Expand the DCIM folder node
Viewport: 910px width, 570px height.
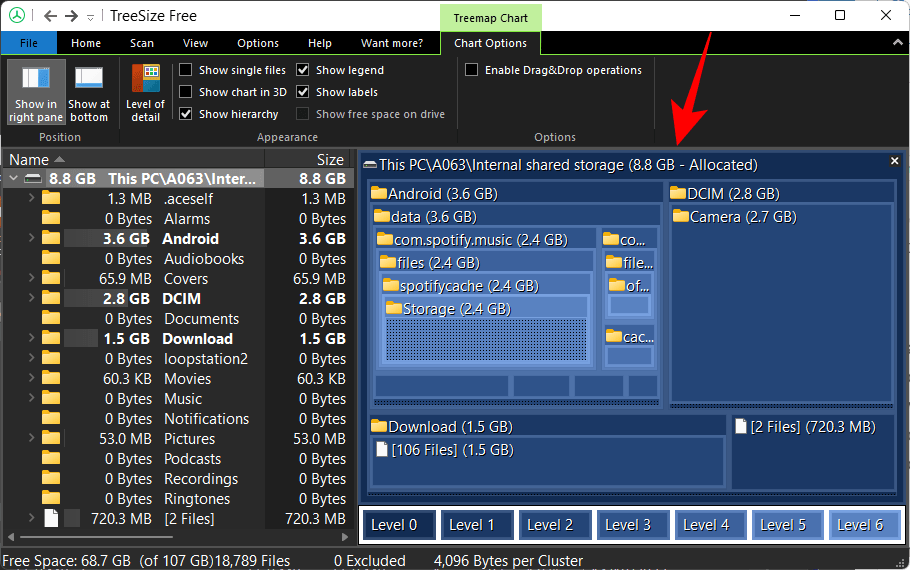click(x=31, y=298)
